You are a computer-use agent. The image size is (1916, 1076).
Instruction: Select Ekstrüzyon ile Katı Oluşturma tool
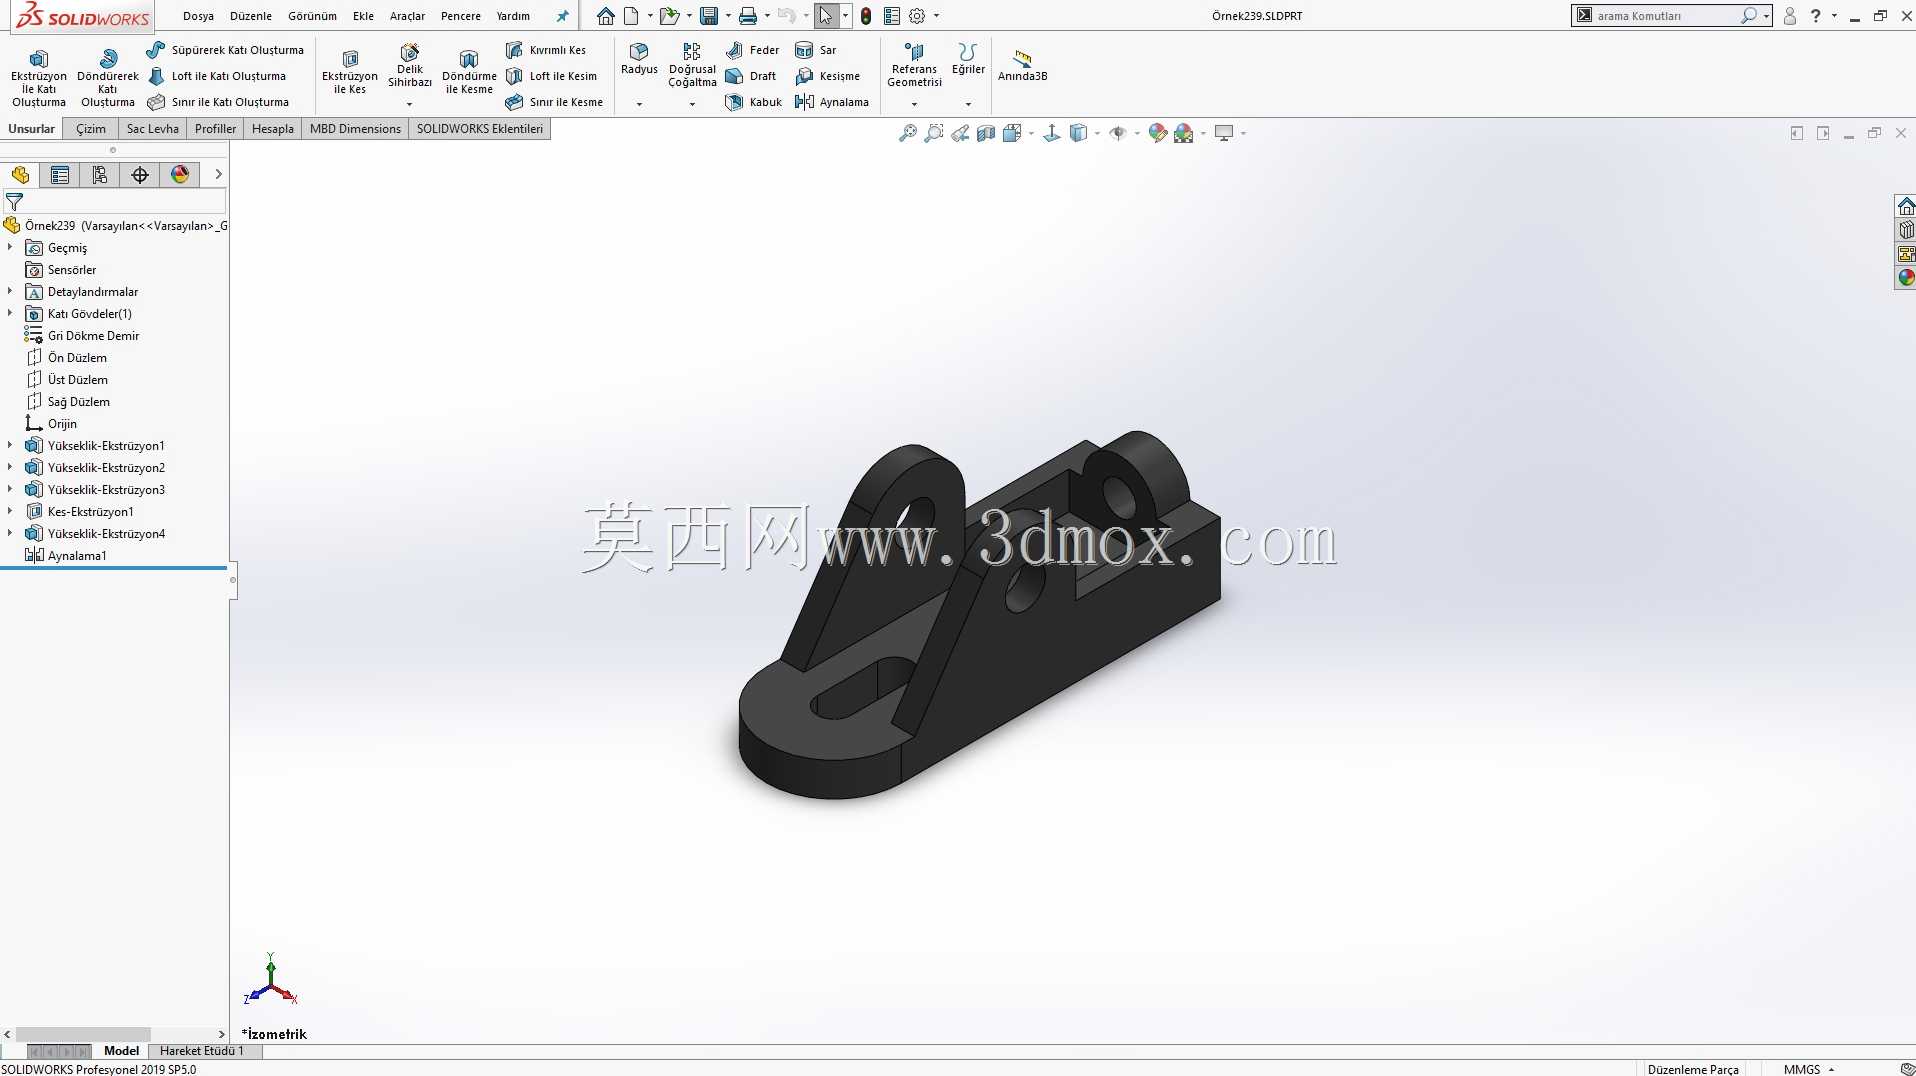click(38, 77)
